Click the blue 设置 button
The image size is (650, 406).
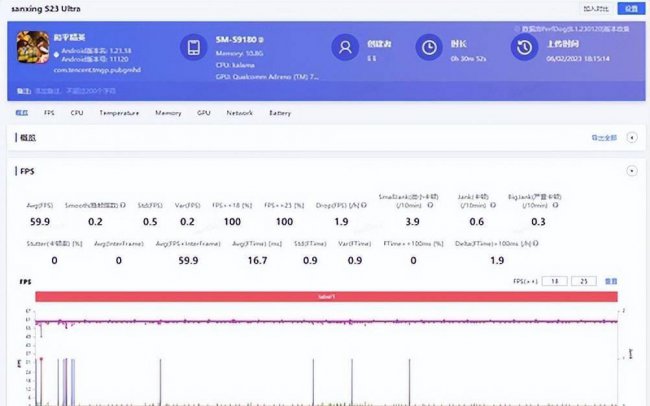631,8
